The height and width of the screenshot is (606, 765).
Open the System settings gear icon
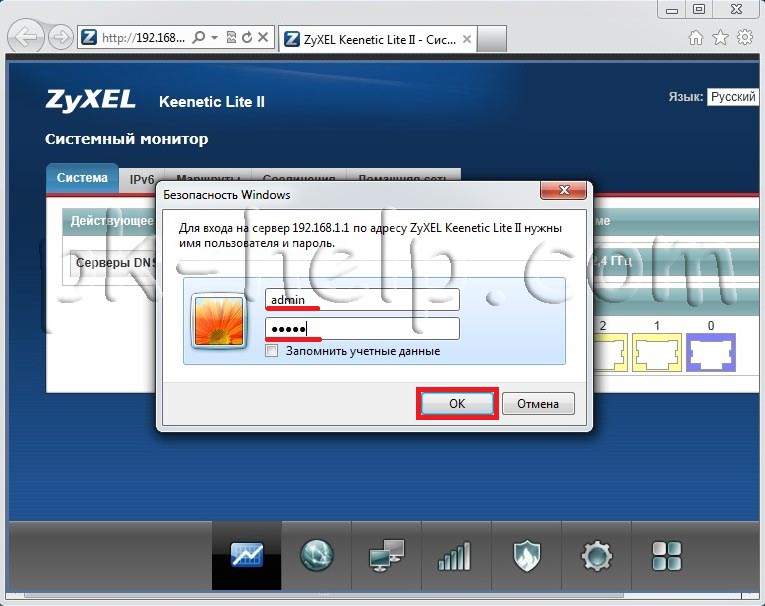pos(596,555)
